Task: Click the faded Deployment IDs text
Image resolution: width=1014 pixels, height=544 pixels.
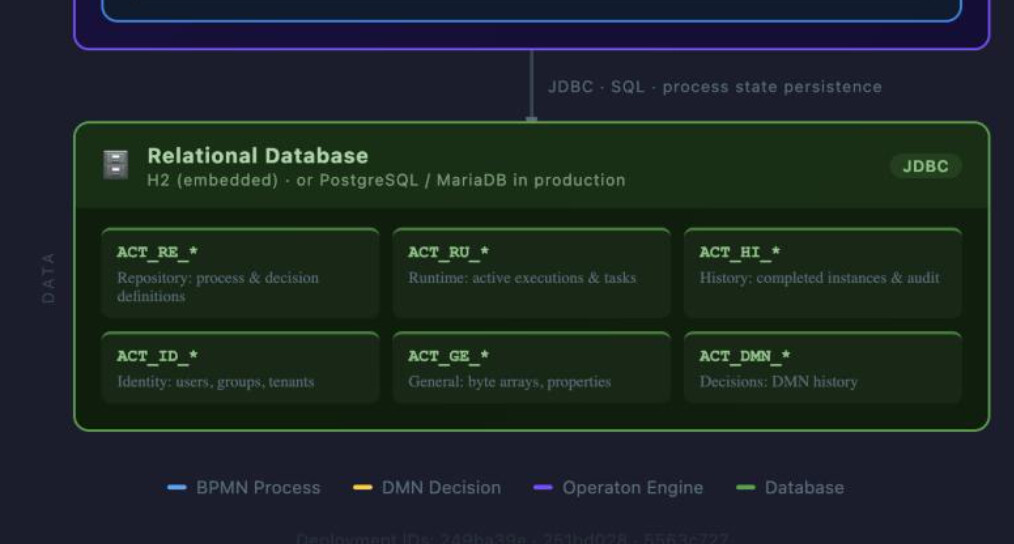Action: pyautogui.click(x=512, y=539)
